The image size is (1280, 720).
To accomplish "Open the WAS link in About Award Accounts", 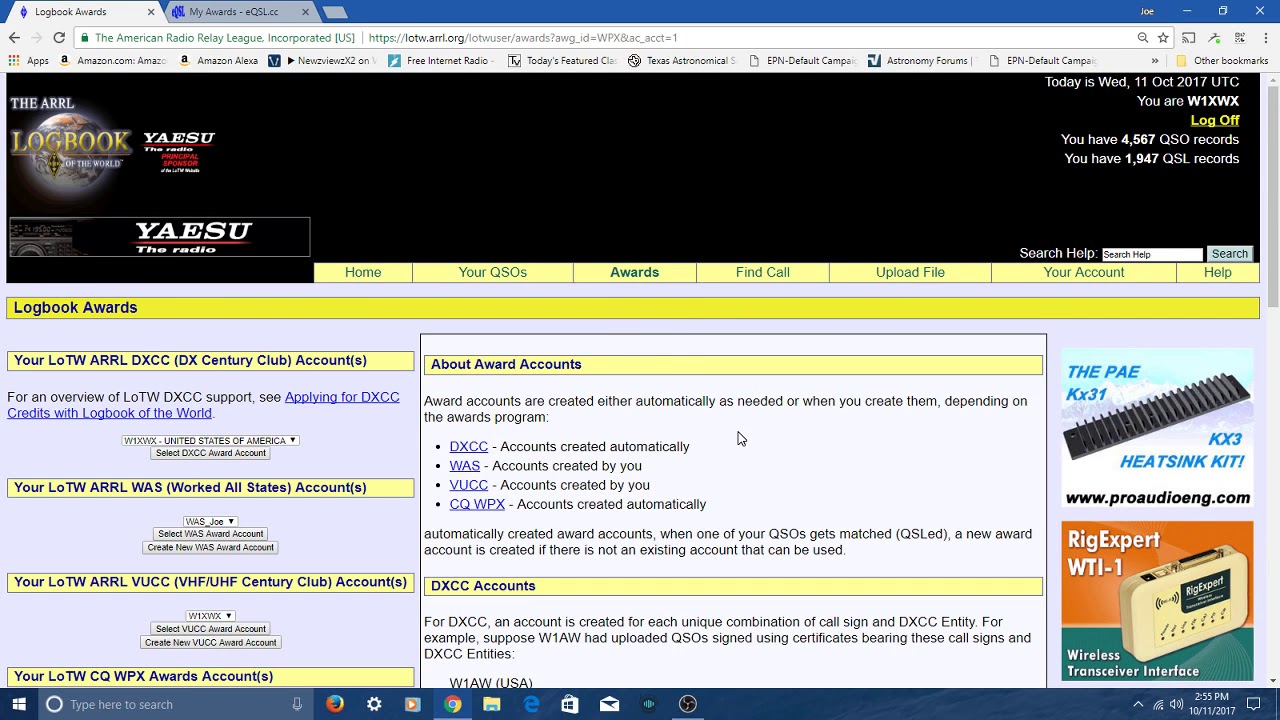I will (464, 466).
